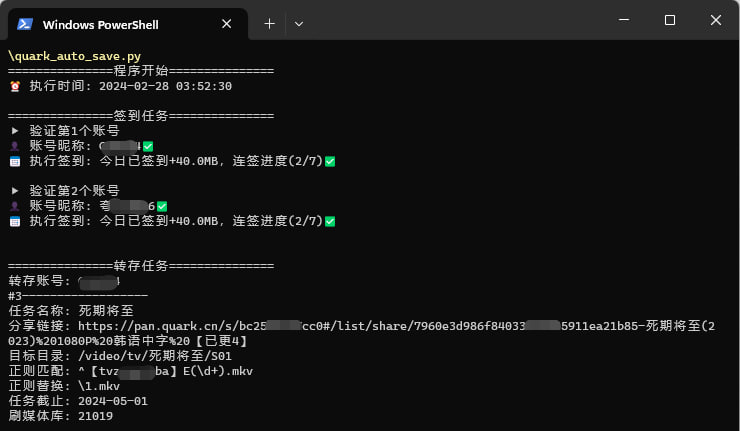Open the new tab profile dropdown
Viewport: 740px width, 431px height.
click(x=299, y=24)
